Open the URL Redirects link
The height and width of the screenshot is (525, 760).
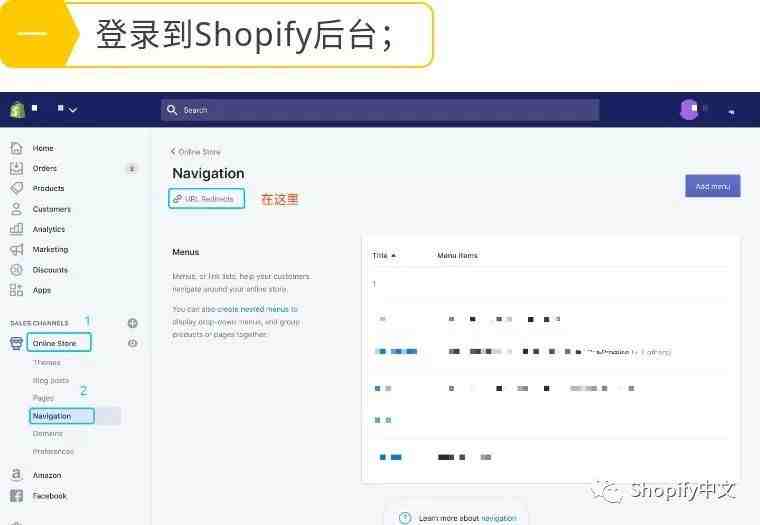207,199
